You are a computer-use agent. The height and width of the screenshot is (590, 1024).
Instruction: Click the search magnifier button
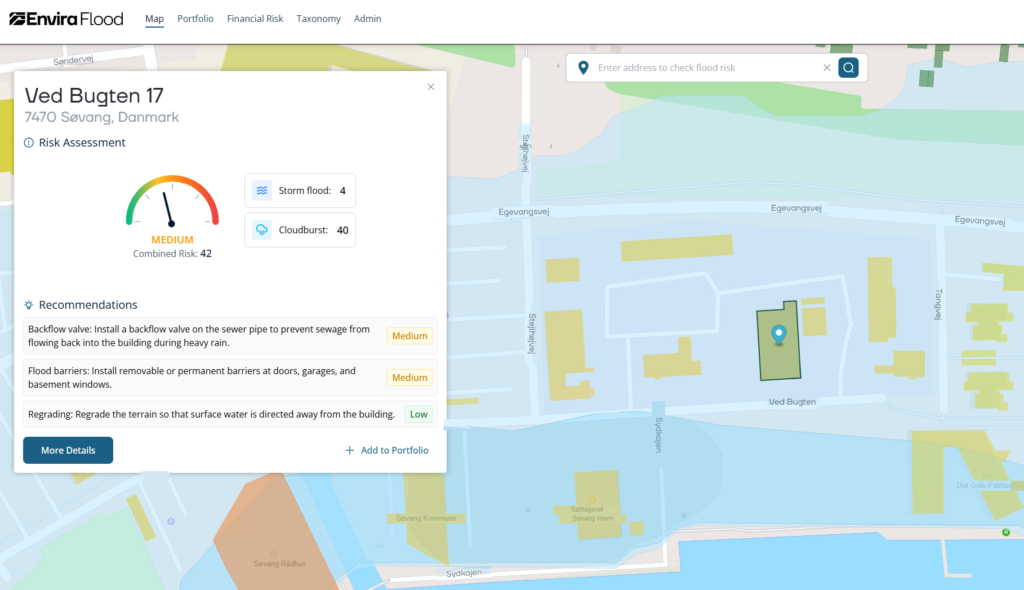(x=848, y=67)
